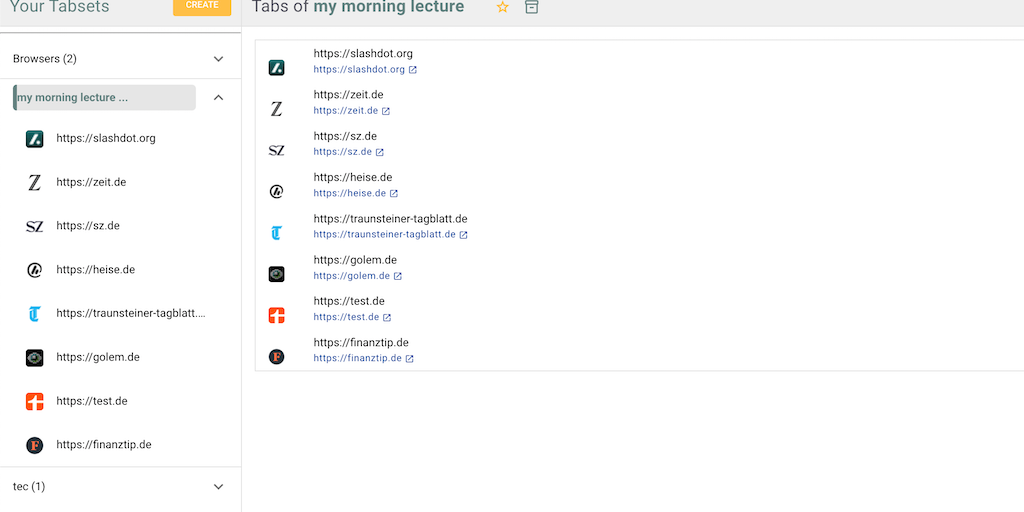Click the external-link icon after zeit.de link
Screen dimensions: 1024x512
click(x=386, y=111)
